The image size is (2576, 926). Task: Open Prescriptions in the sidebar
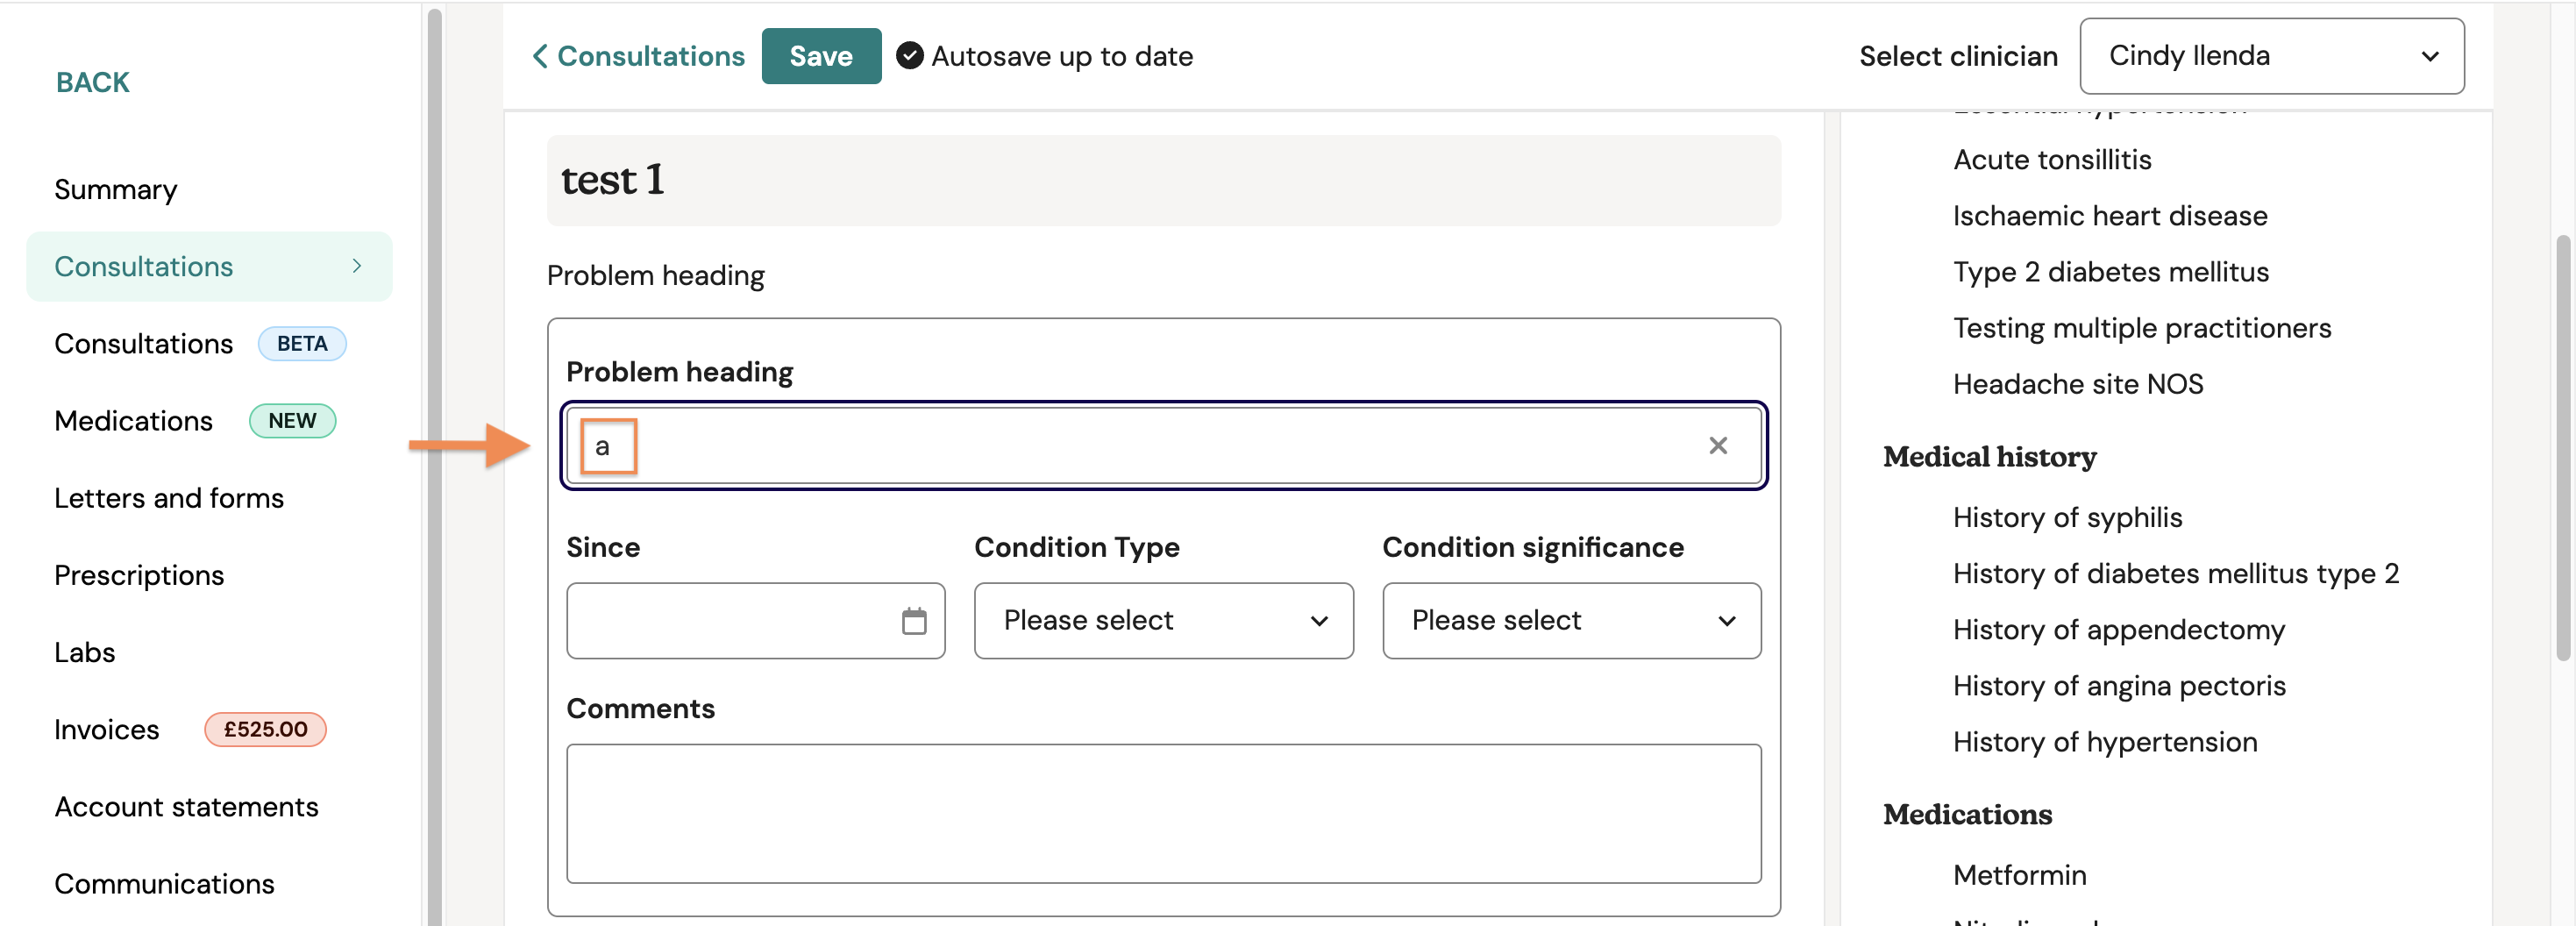[139, 574]
